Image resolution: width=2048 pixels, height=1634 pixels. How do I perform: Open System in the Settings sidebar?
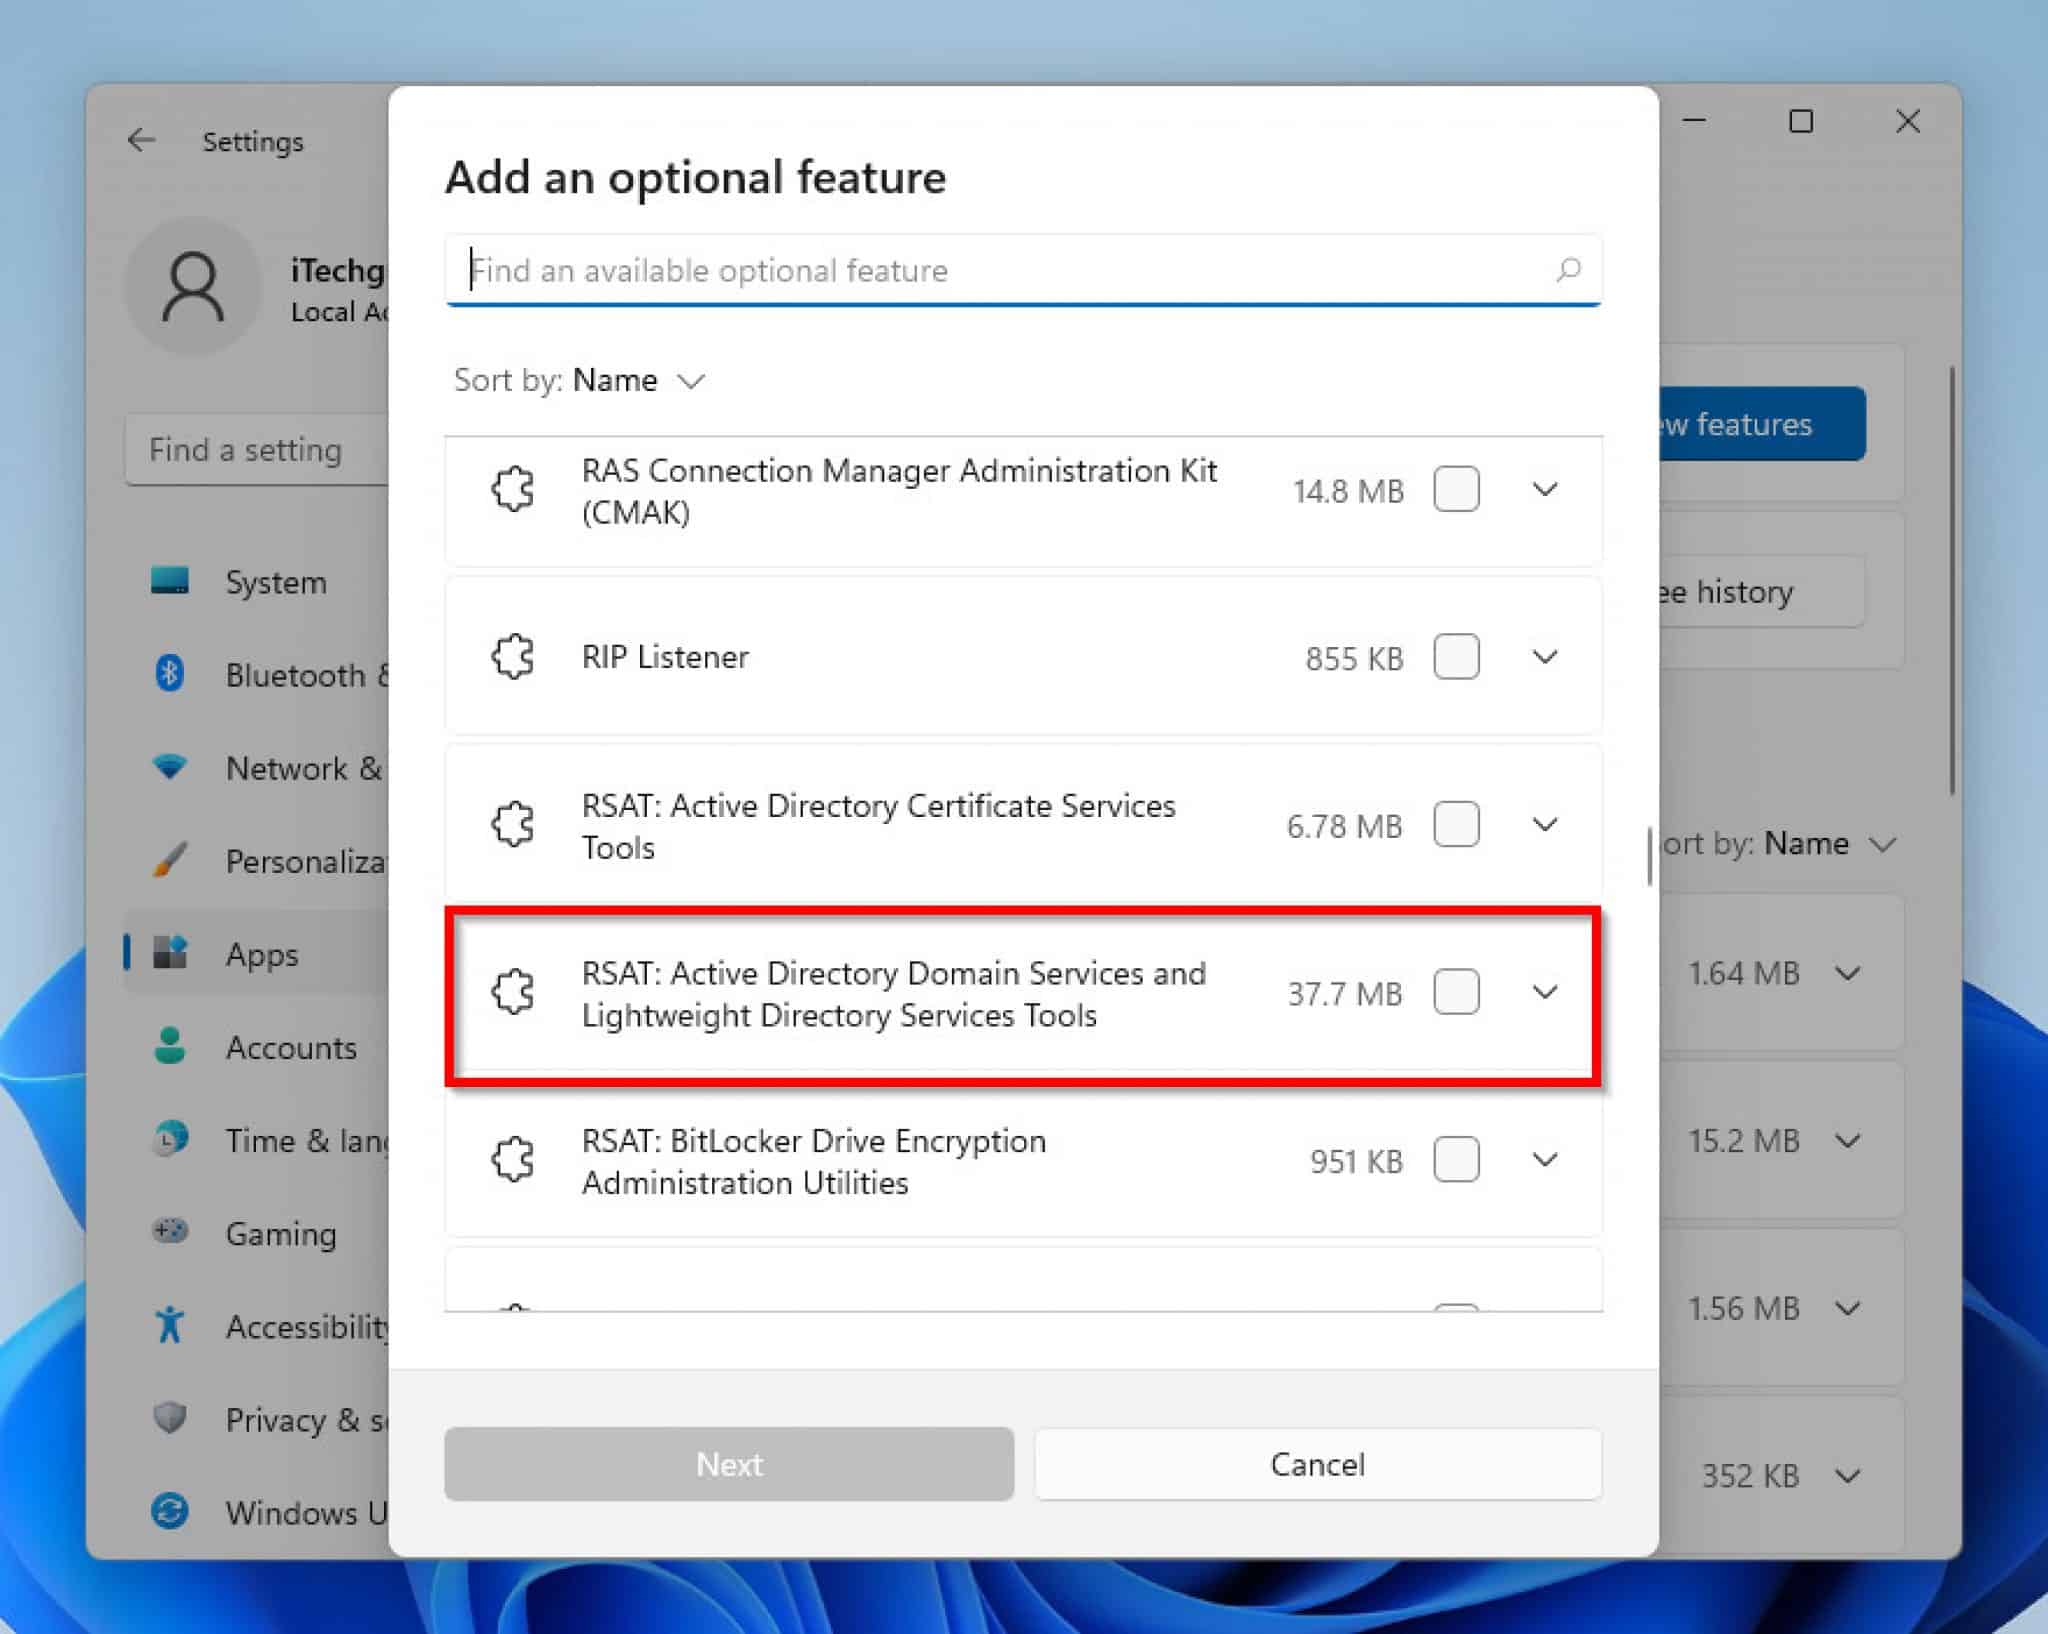(x=169, y=581)
